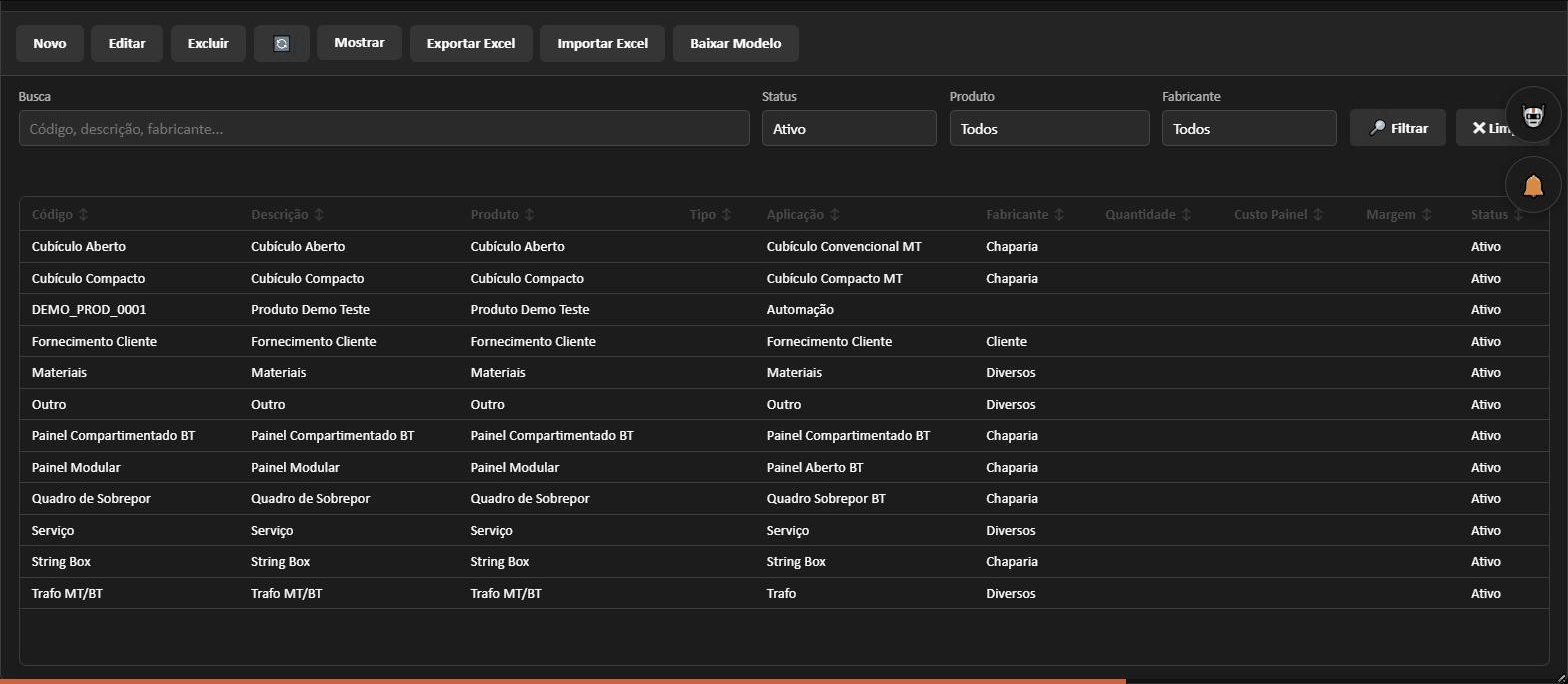Click 'Diversos' in the Trafo MT/BT row
The image size is (1568, 684).
click(x=1010, y=593)
